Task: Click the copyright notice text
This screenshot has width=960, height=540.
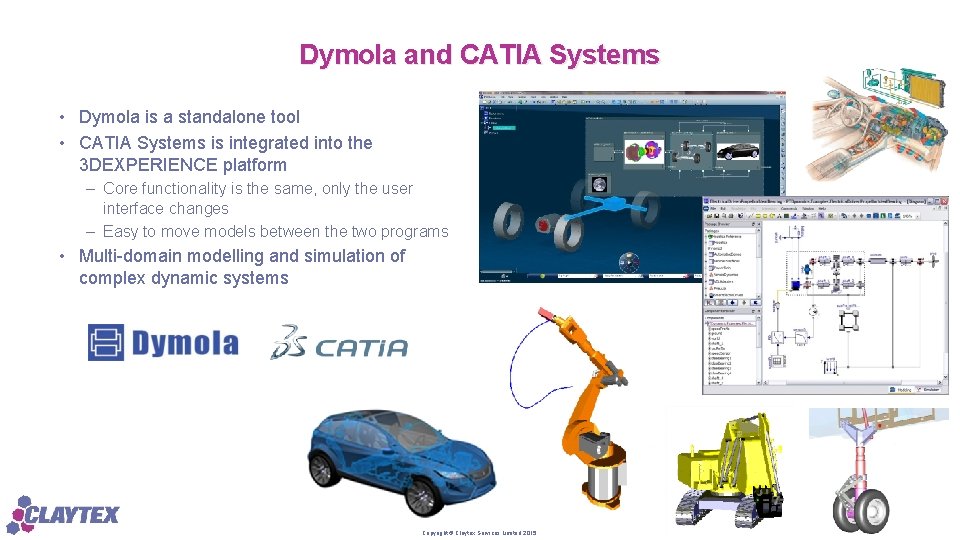Action: 479,533
